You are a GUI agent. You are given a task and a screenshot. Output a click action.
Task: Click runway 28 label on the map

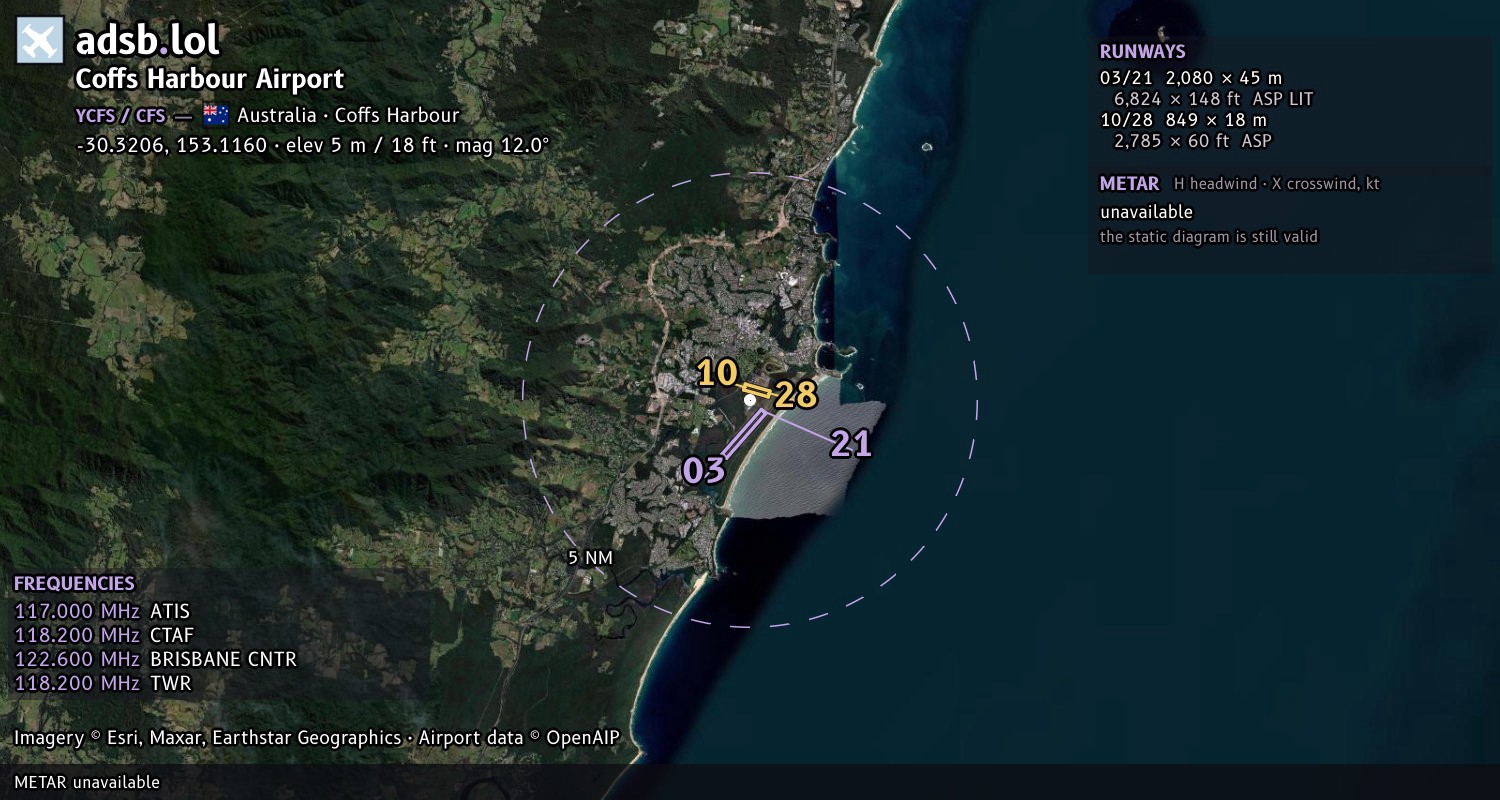pyautogui.click(x=796, y=395)
